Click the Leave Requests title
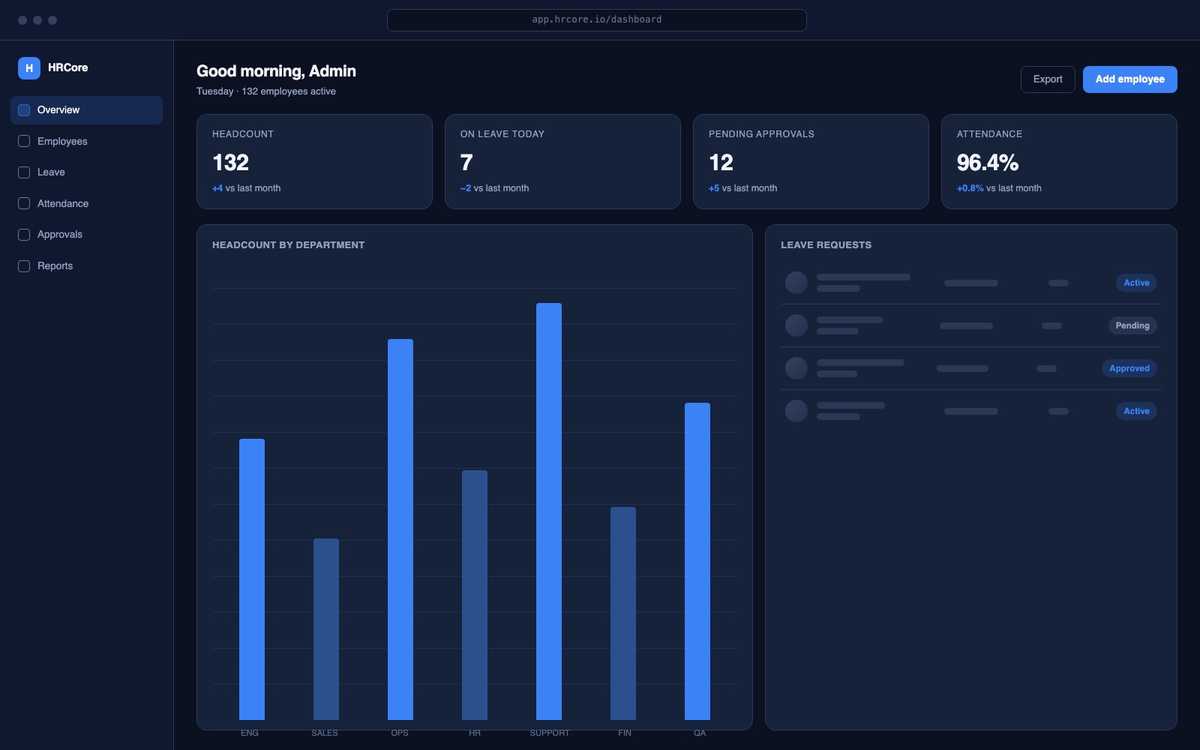This screenshot has height=750, width=1200. click(x=826, y=245)
